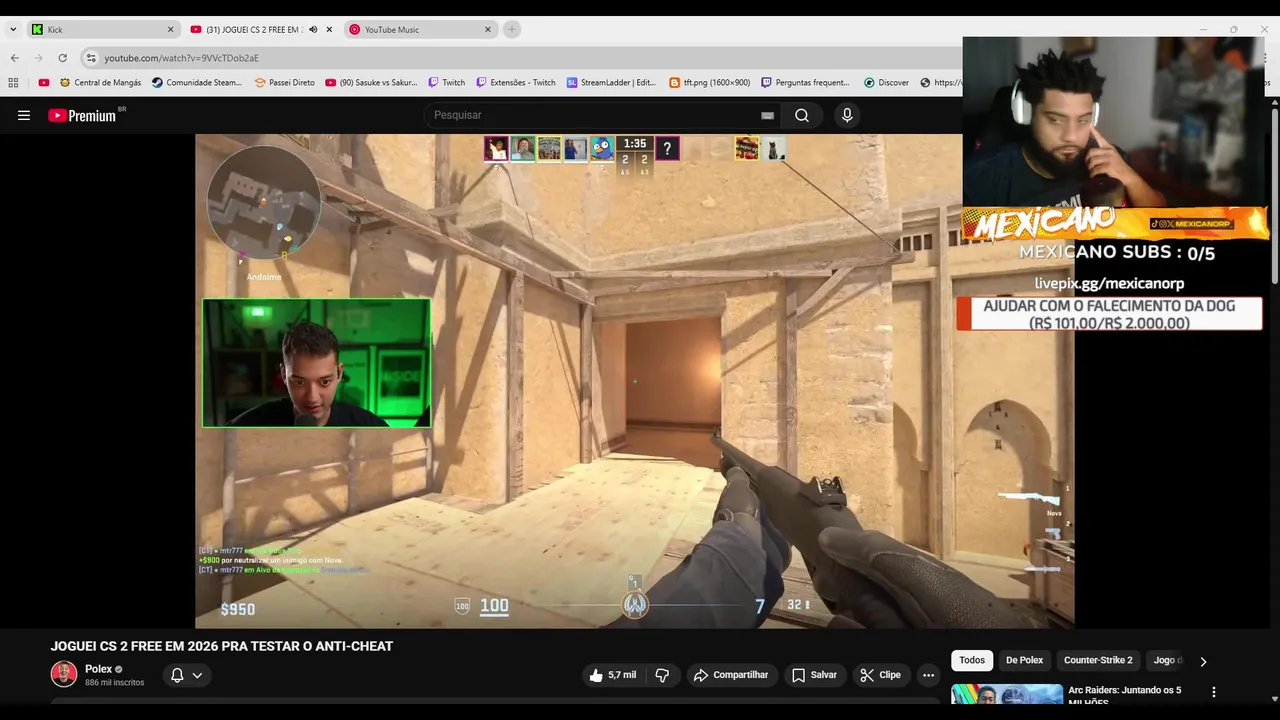Open the Comunidade Steam bookmark

(x=197, y=83)
